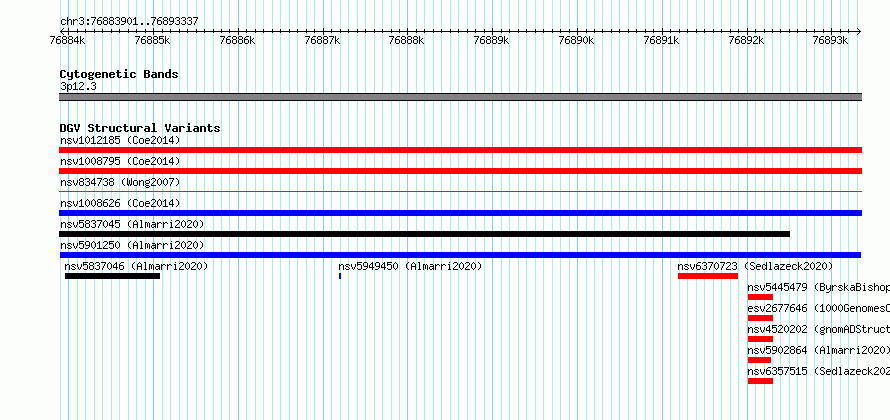This screenshot has height=420, width=890.
Task: Click the 76890k ruler tick label
Action: 576,40
